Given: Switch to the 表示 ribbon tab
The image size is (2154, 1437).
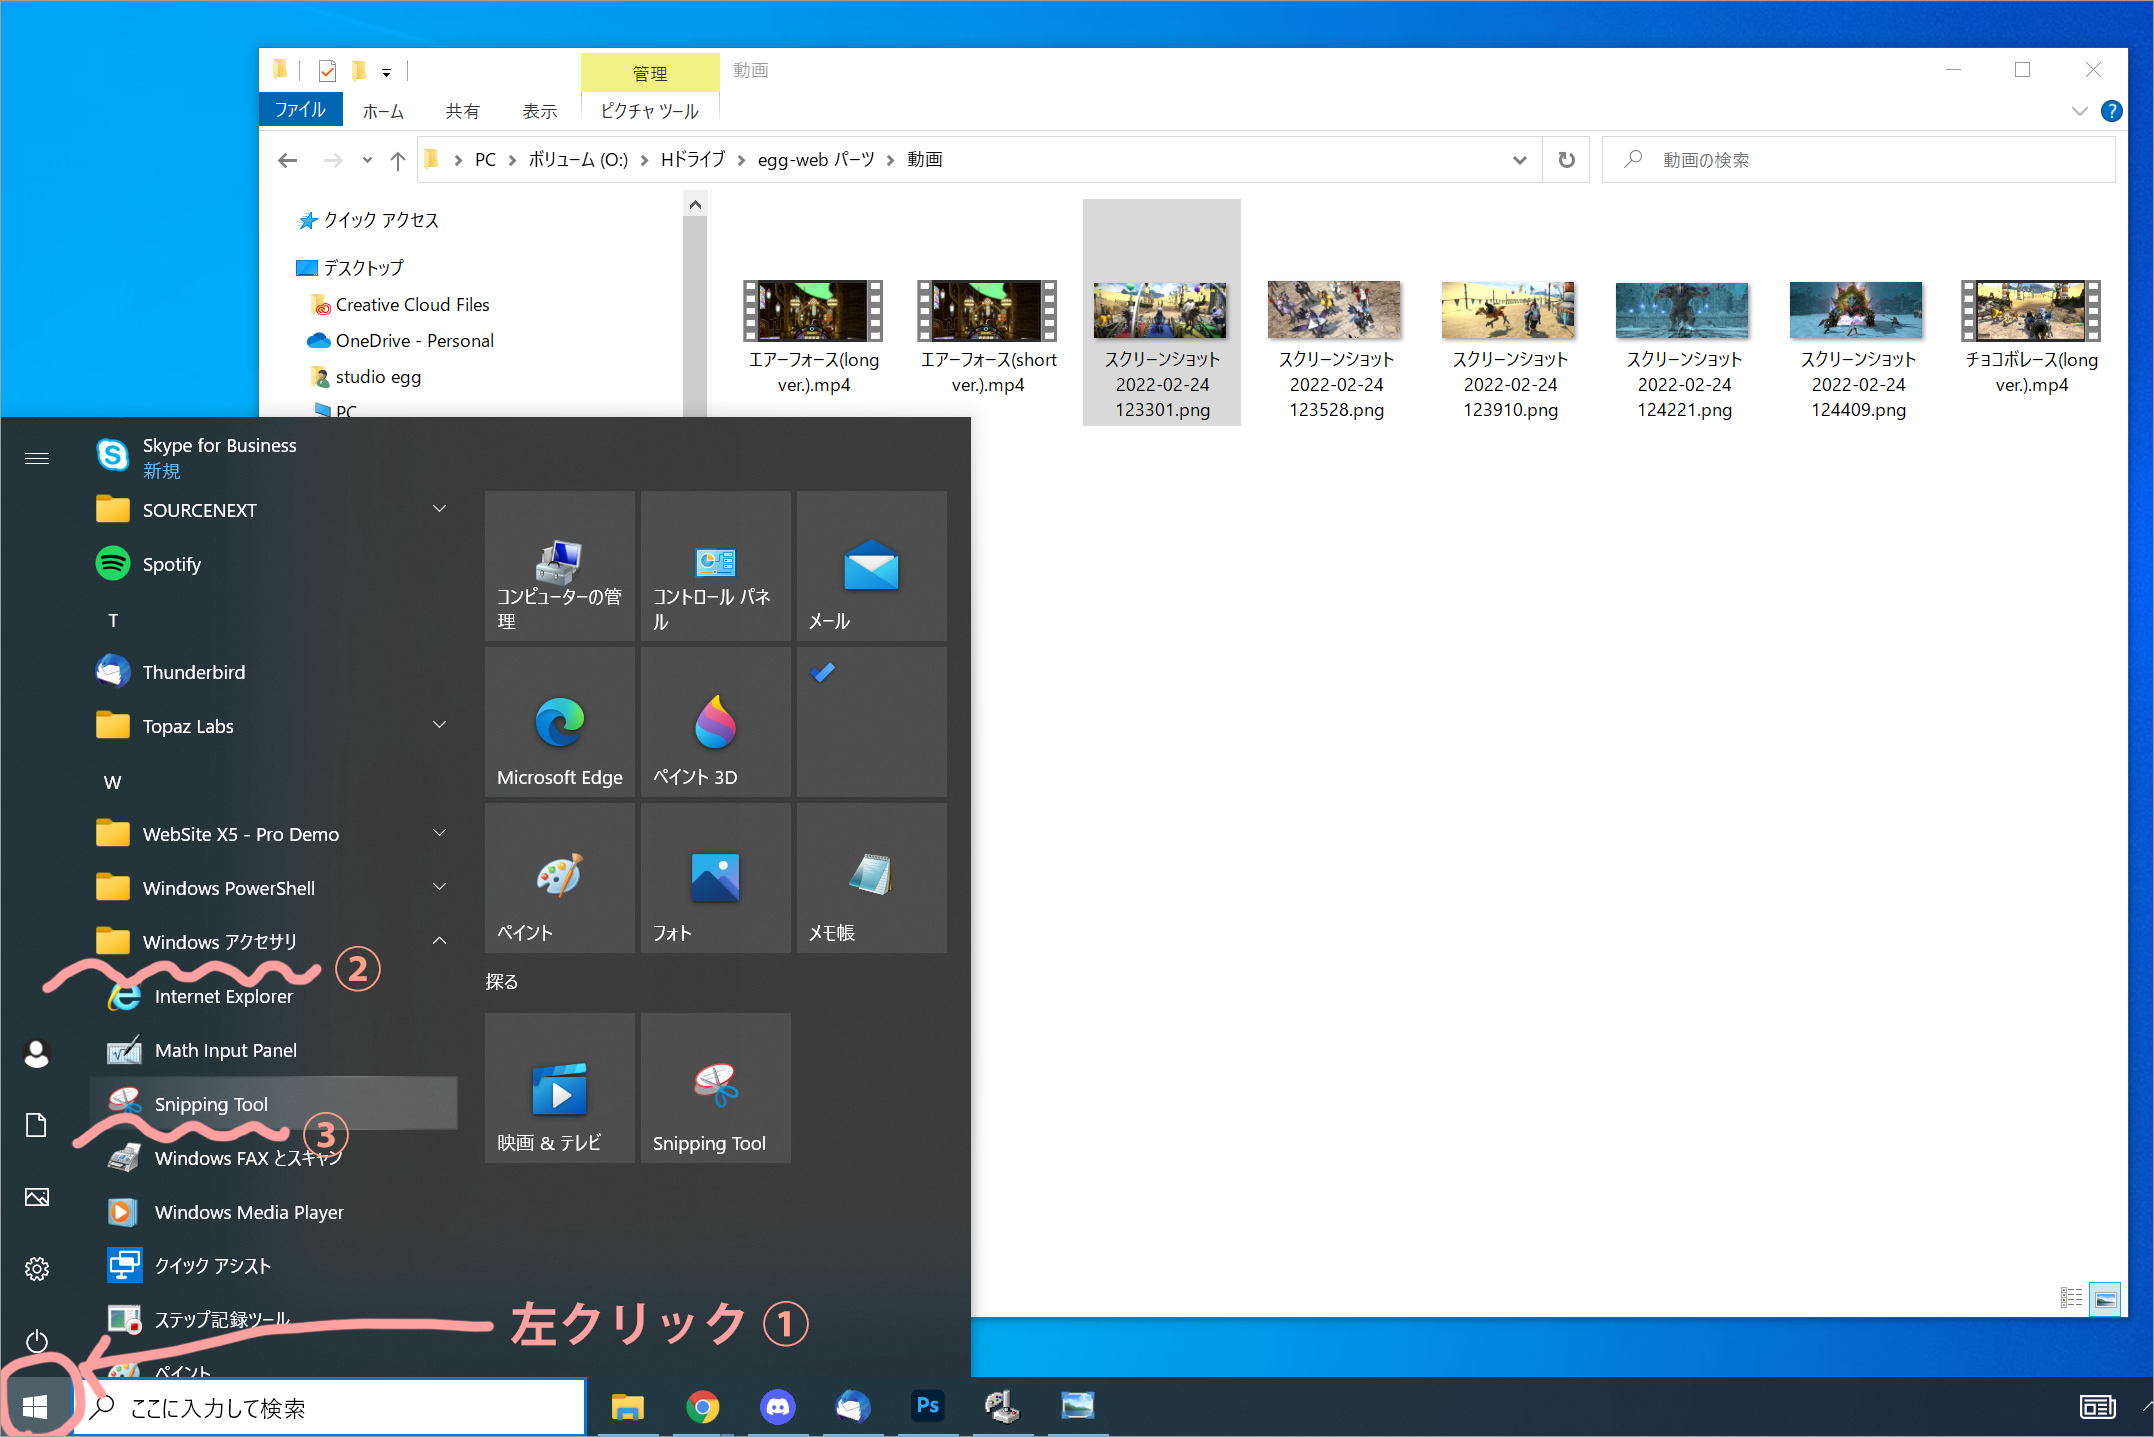Looking at the screenshot, I should point(539,111).
